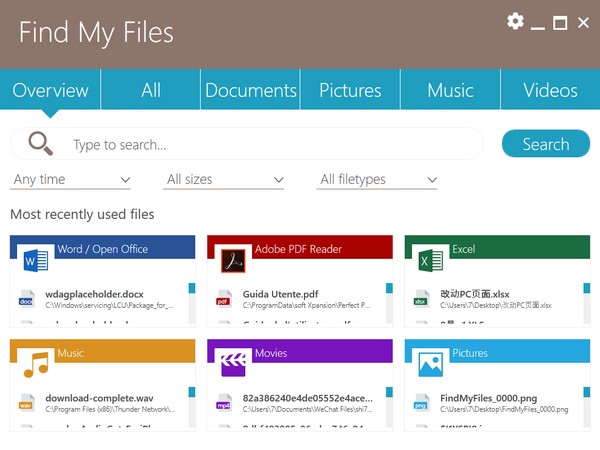The width and height of the screenshot is (600, 450).
Task: Expand the All sizes dropdown
Action: 223,179
